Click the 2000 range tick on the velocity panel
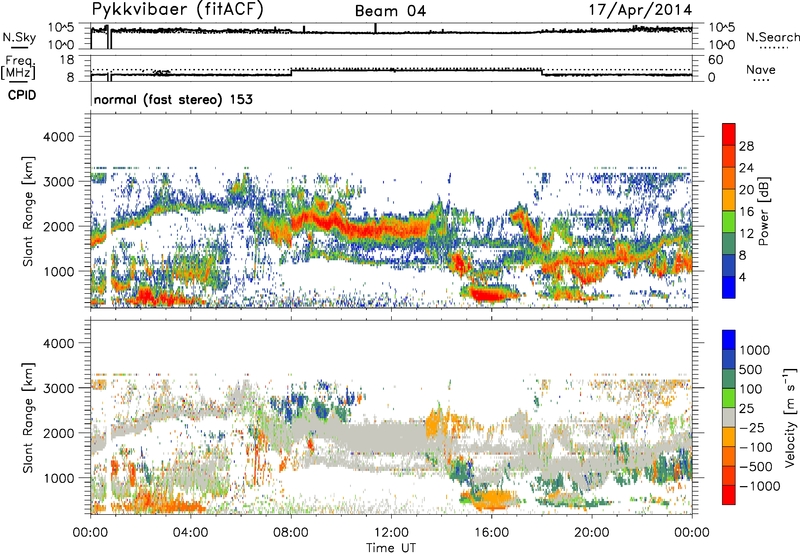The width and height of the screenshot is (800, 554). (58, 433)
